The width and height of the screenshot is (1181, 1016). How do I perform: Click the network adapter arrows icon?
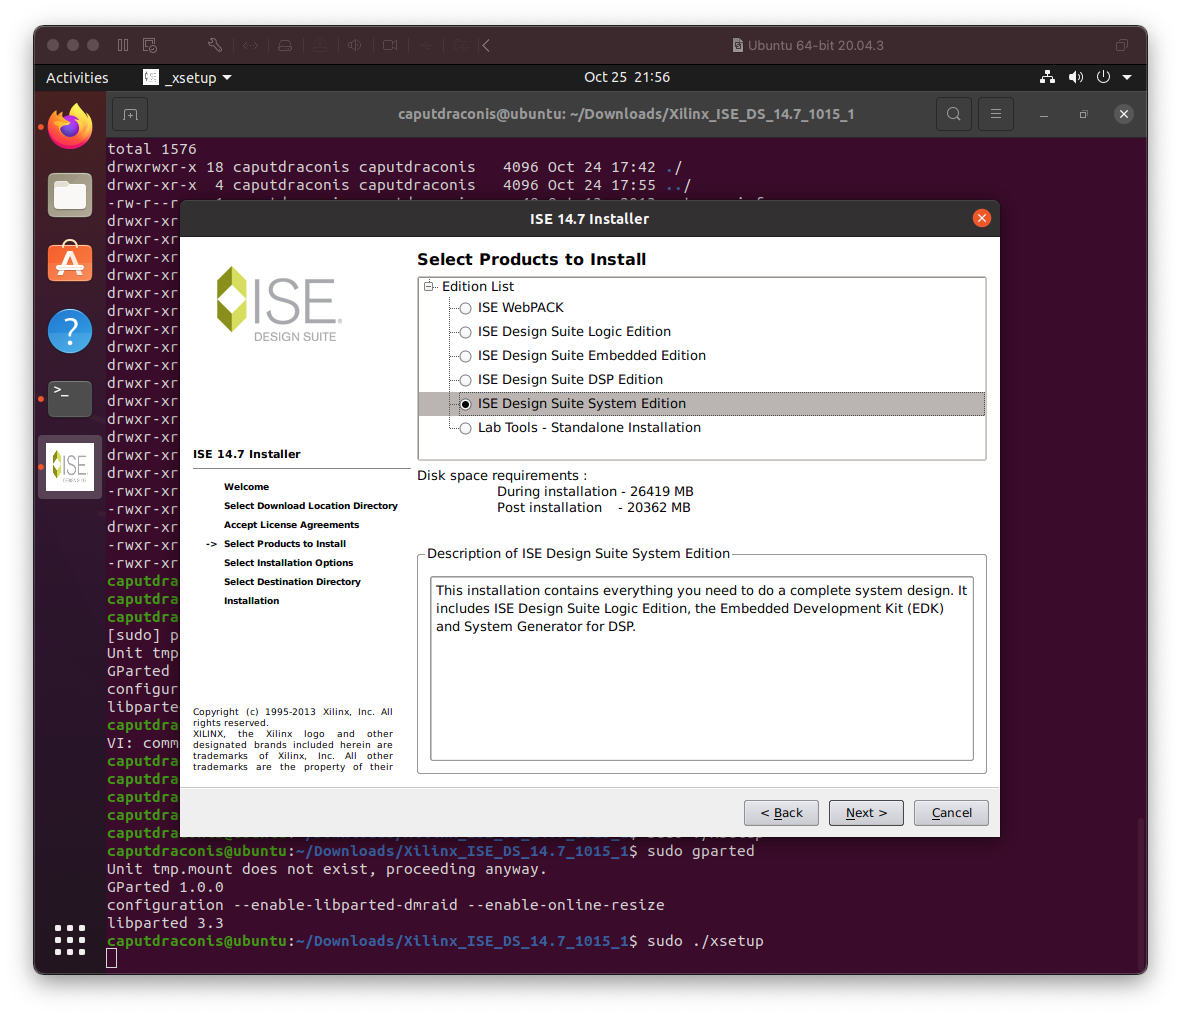(x=250, y=45)
